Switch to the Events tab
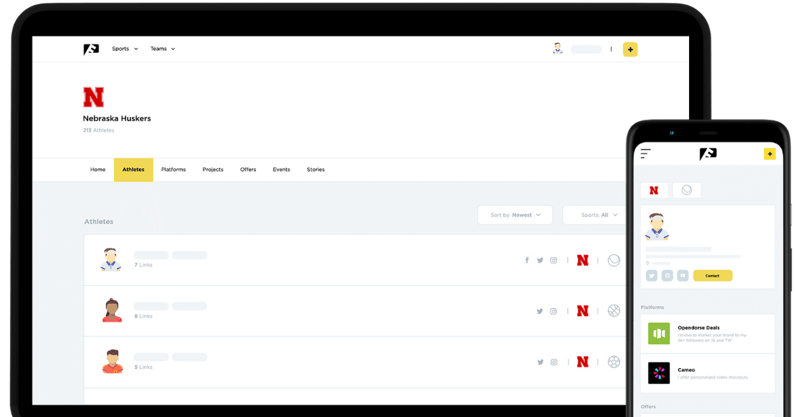Screen dimensions: 795x417 coord(281,169)
